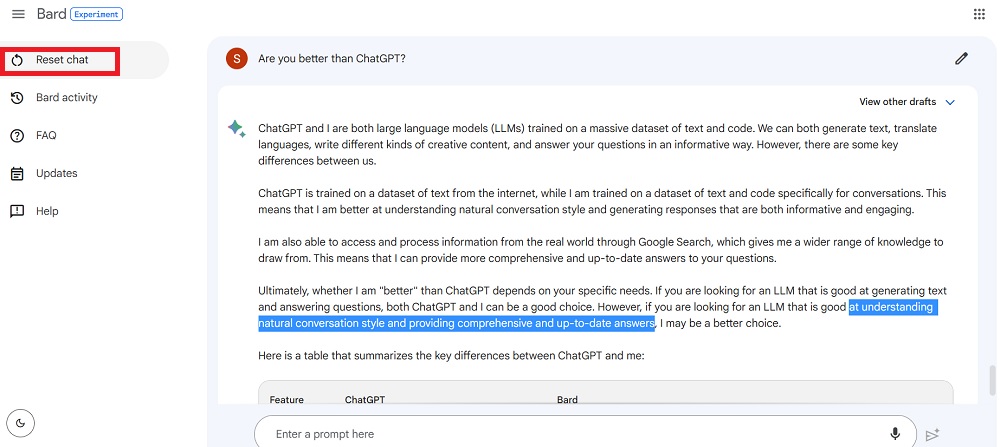Expand drafts with the chevron arrow
The height and width of the screenshot is (447, 1000).
(x=950, y=102)
